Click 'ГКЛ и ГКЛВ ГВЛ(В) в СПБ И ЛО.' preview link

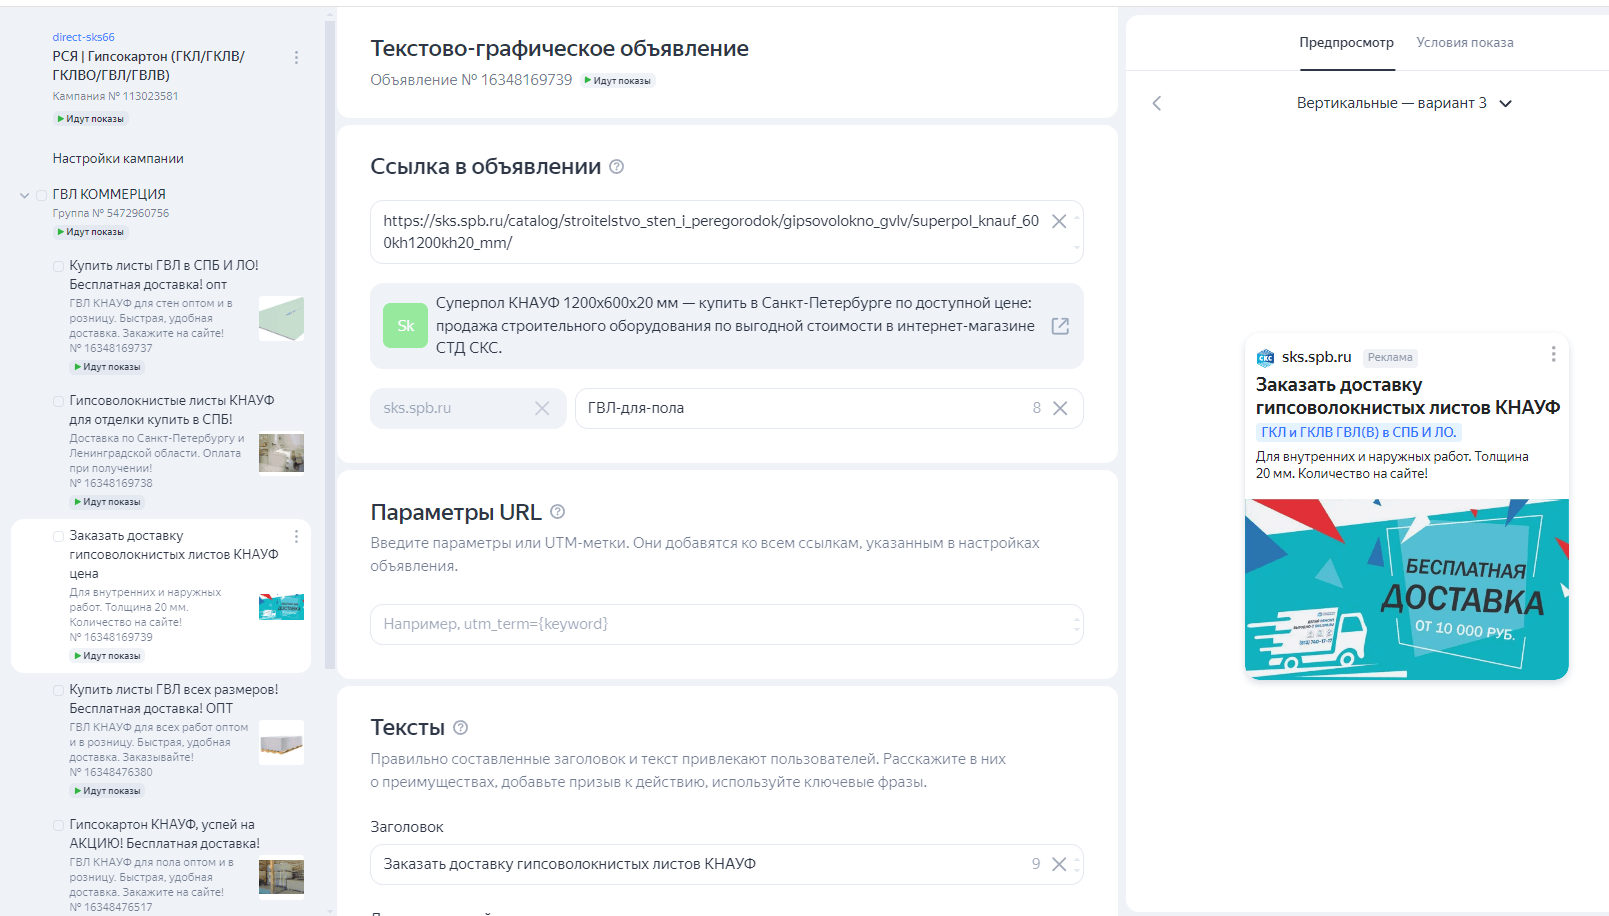coord(1359,432)
